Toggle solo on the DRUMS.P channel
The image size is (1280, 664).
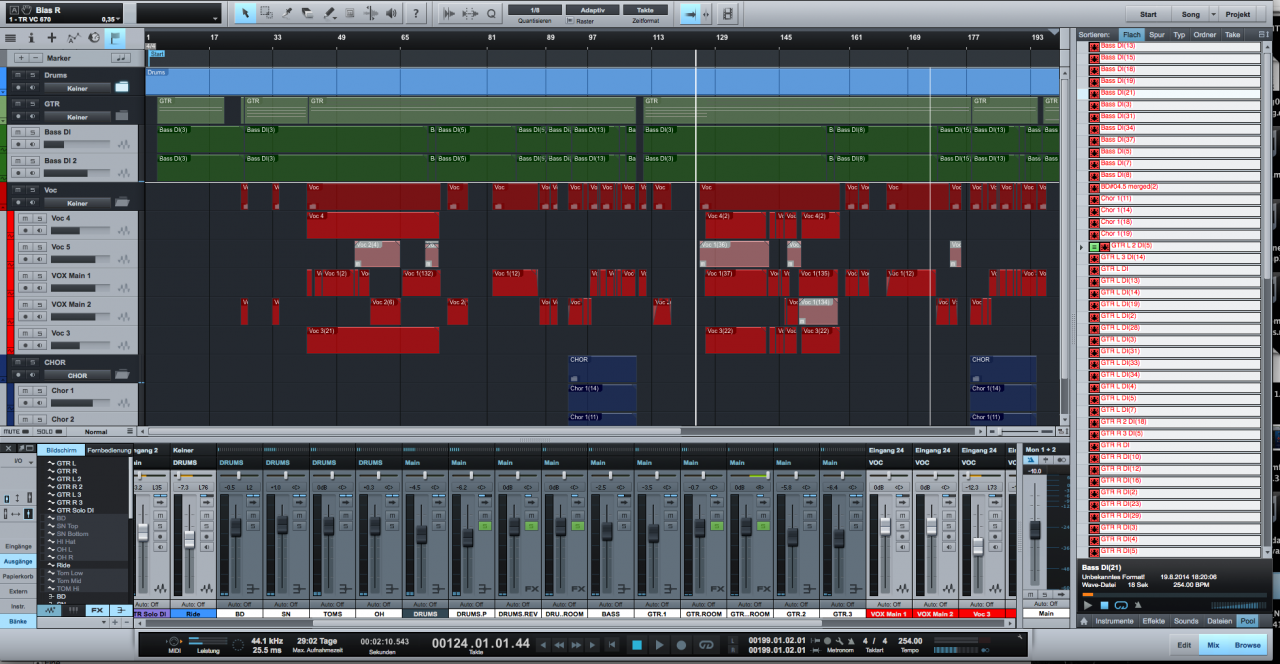point(484,524)
